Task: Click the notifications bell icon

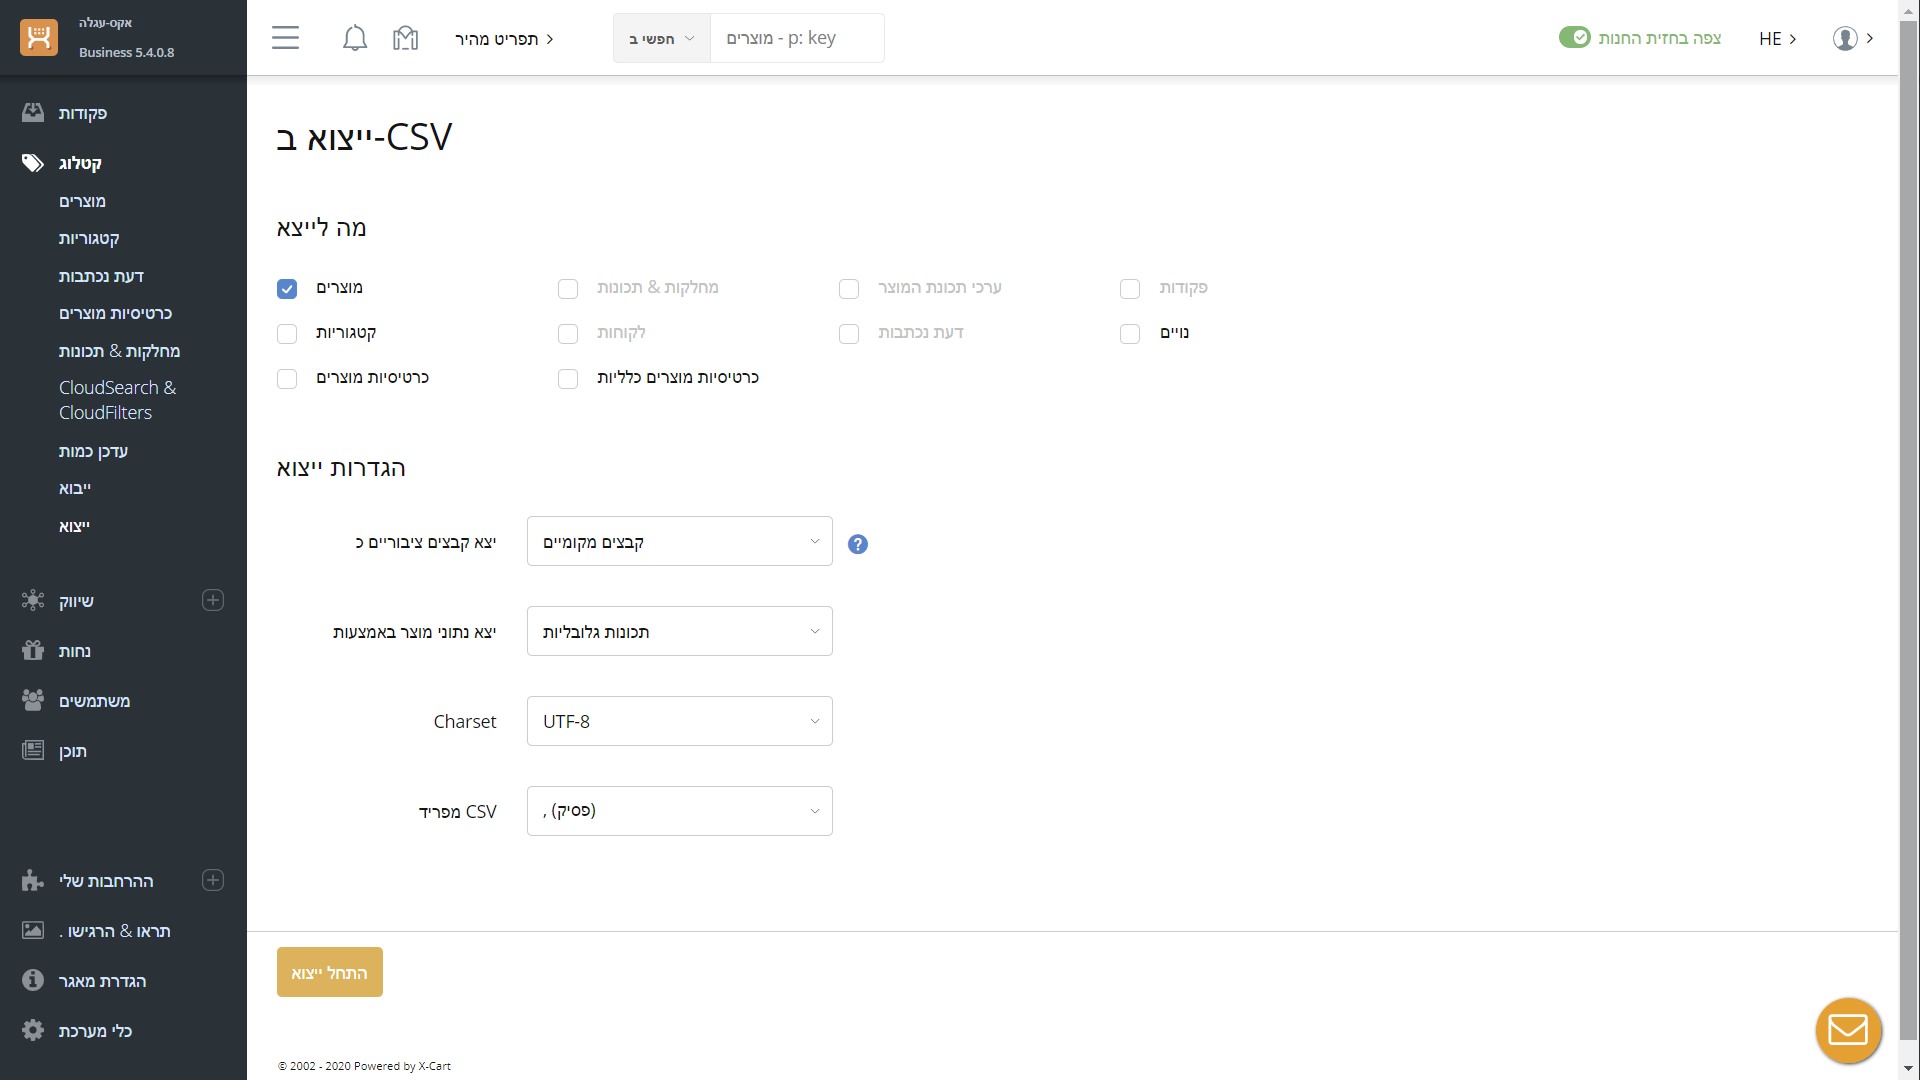Action: pyautogui.click(x=354, y=39)
